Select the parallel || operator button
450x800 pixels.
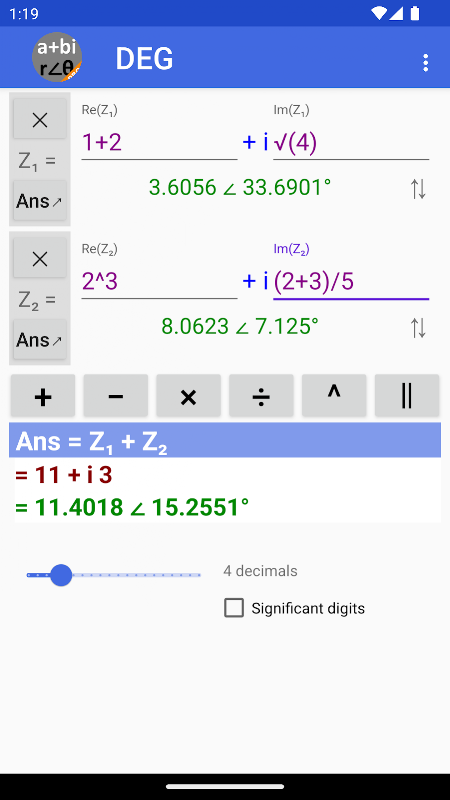407,396
